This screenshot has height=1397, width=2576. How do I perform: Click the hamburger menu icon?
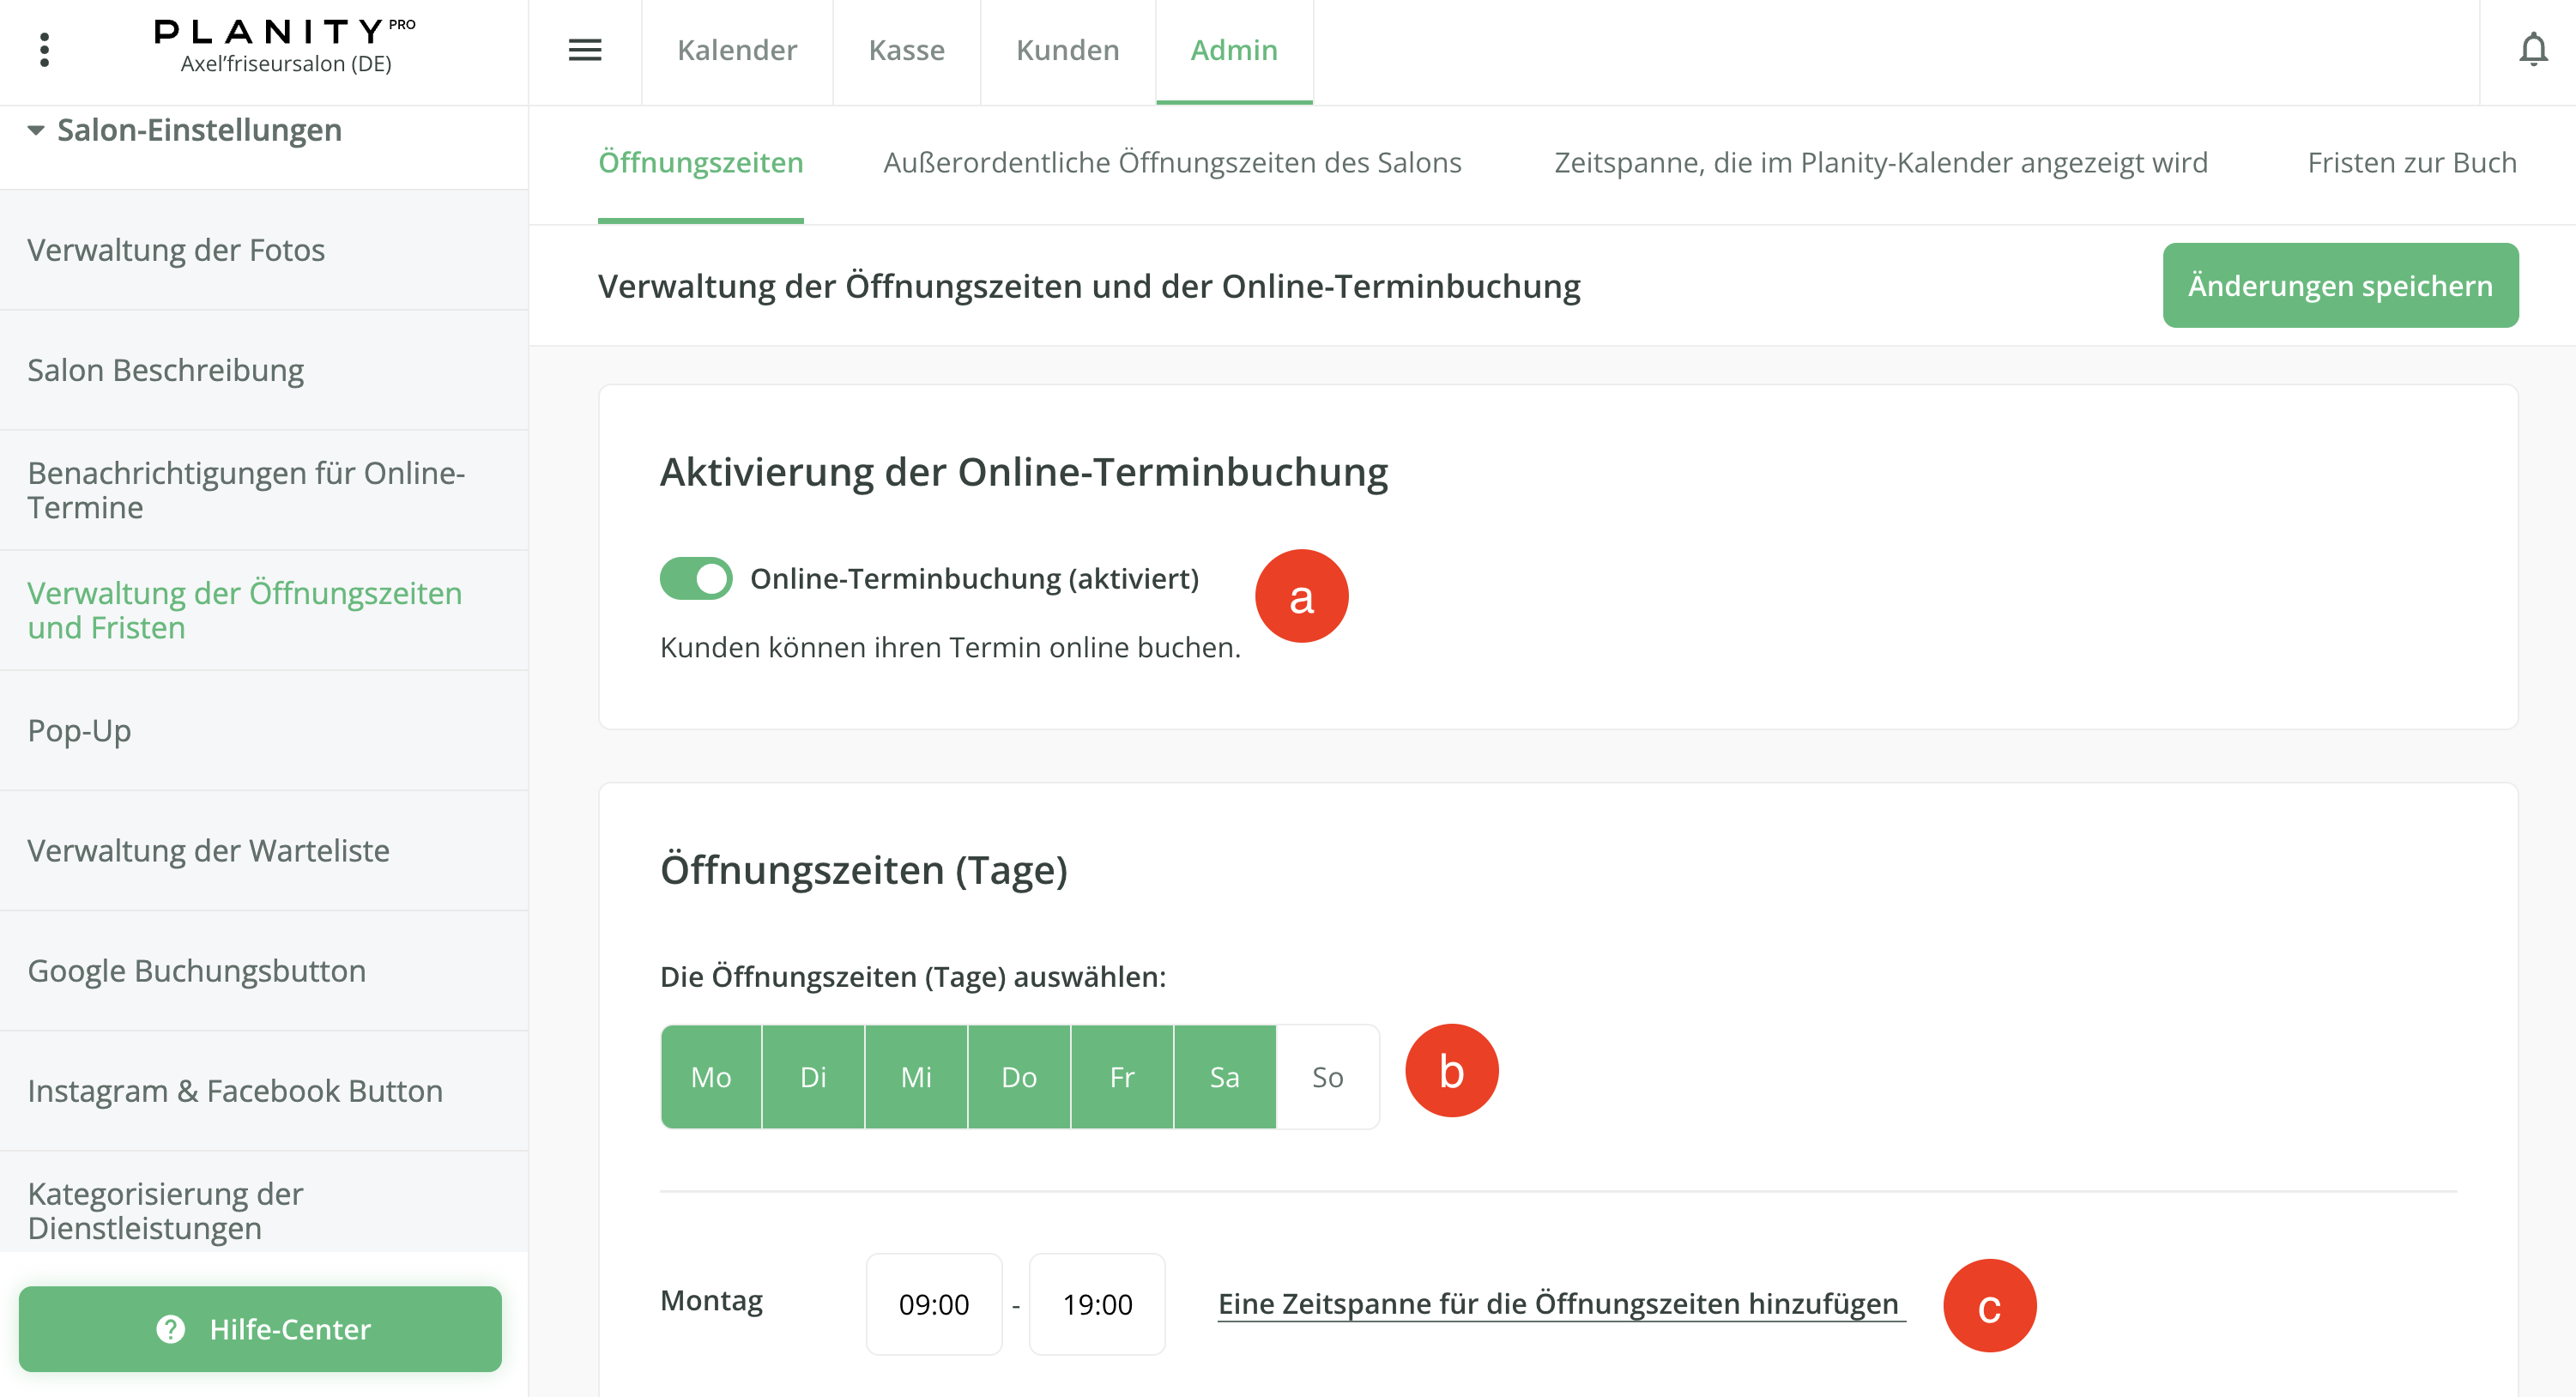point(585,50)
